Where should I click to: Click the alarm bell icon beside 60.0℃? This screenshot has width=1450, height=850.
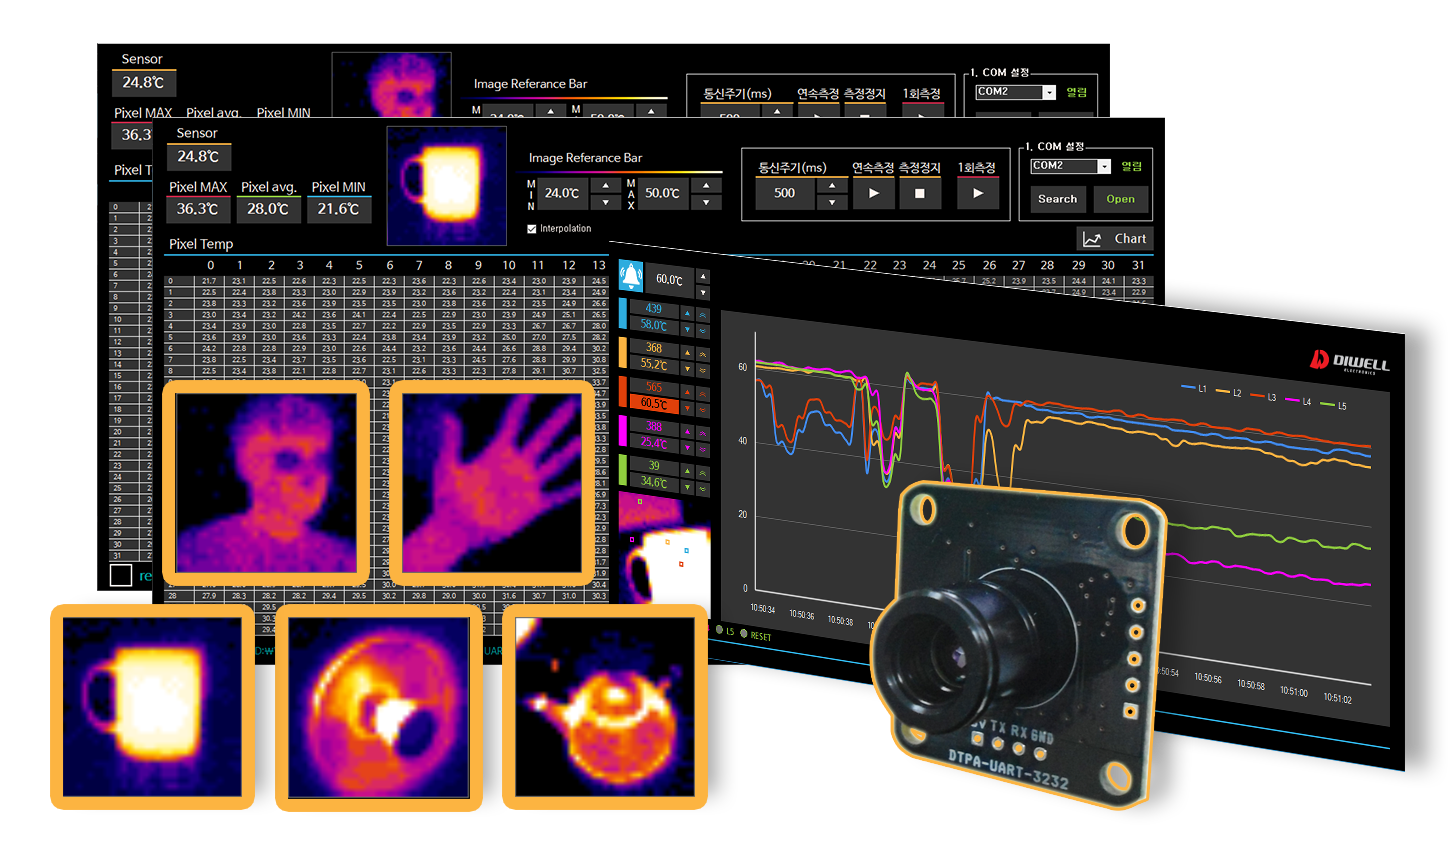631,275
